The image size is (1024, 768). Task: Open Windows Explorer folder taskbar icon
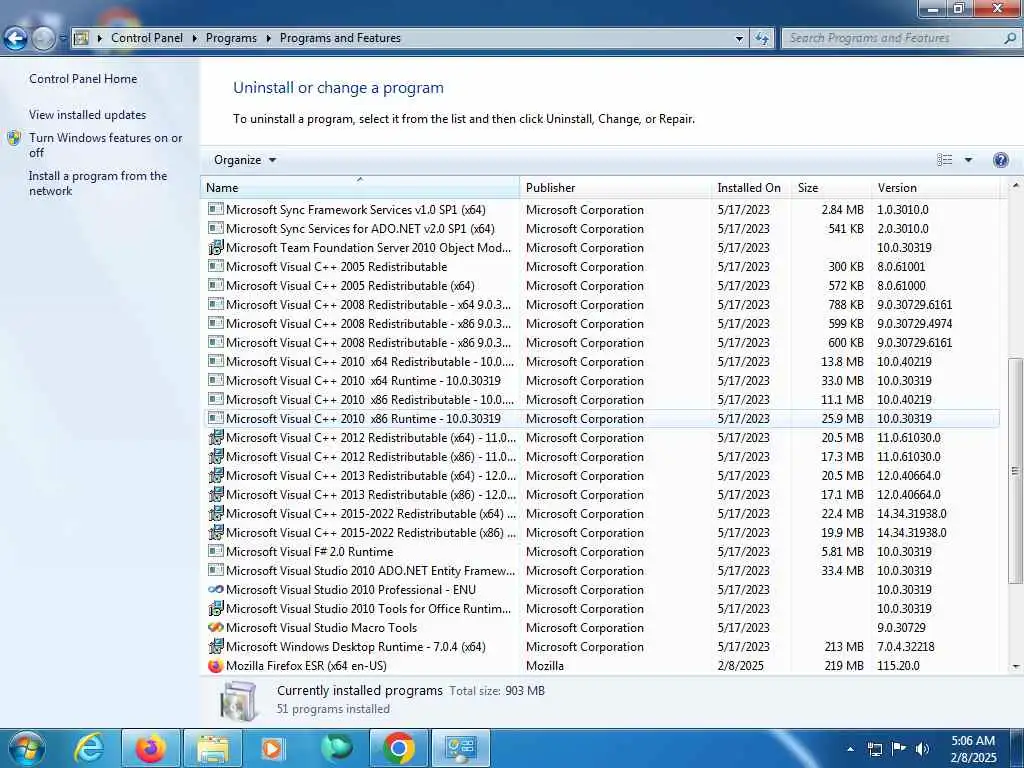pyautogui.click(x=213, y=748)
